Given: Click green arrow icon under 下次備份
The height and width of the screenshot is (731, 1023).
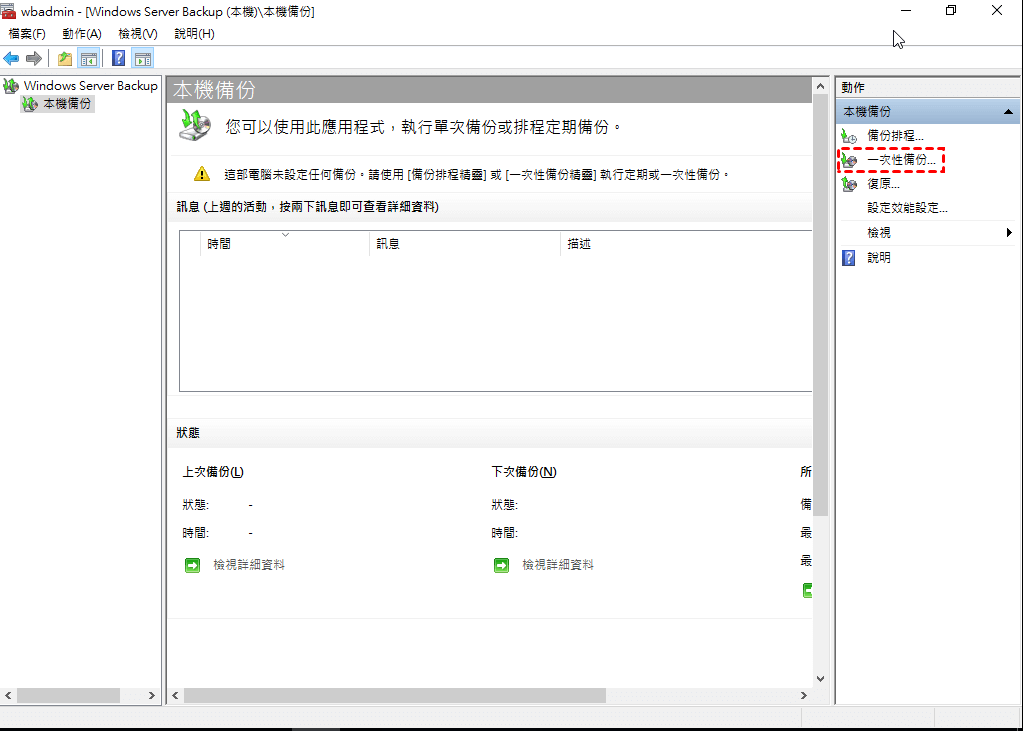Looking at the screenshot, I should coord(501,565).
